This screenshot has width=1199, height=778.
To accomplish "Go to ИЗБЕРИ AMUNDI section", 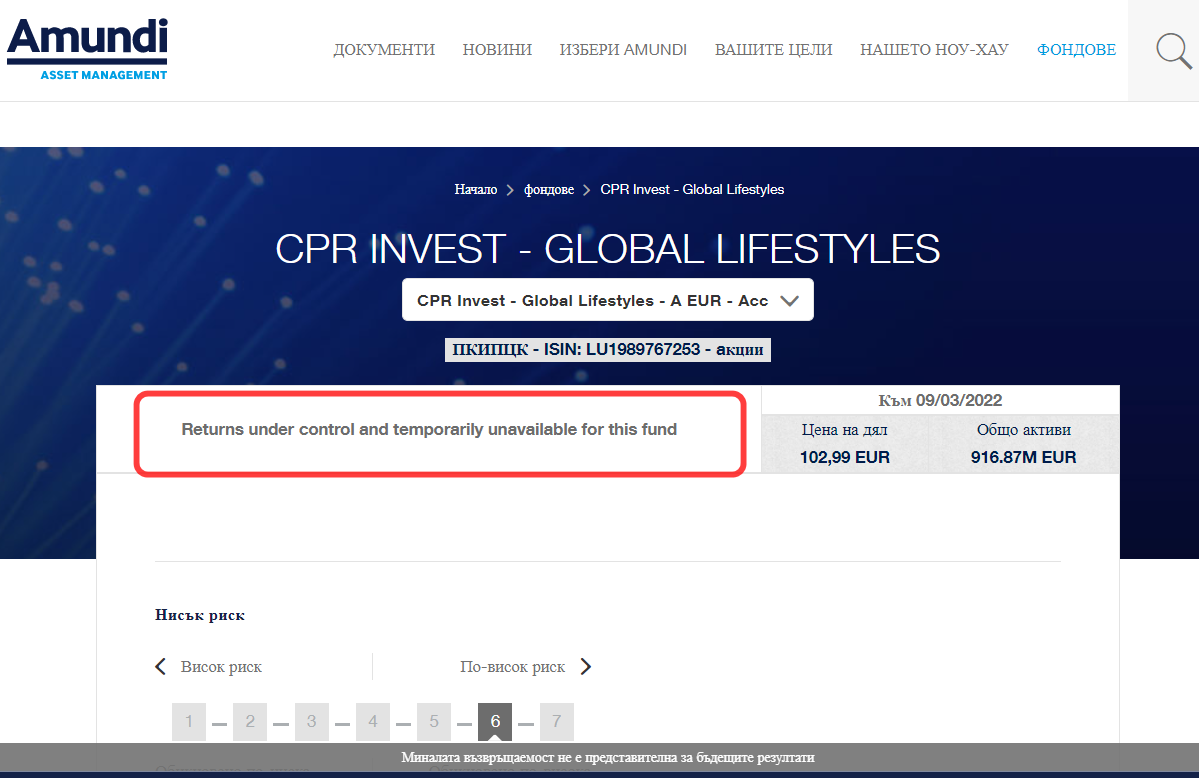I will (x=623, y=50).
